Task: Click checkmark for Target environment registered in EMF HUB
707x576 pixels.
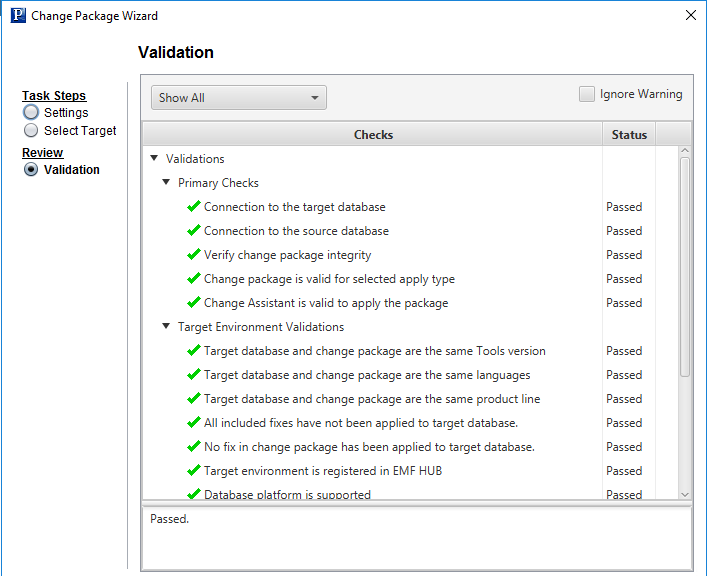Action: (194, 471)
